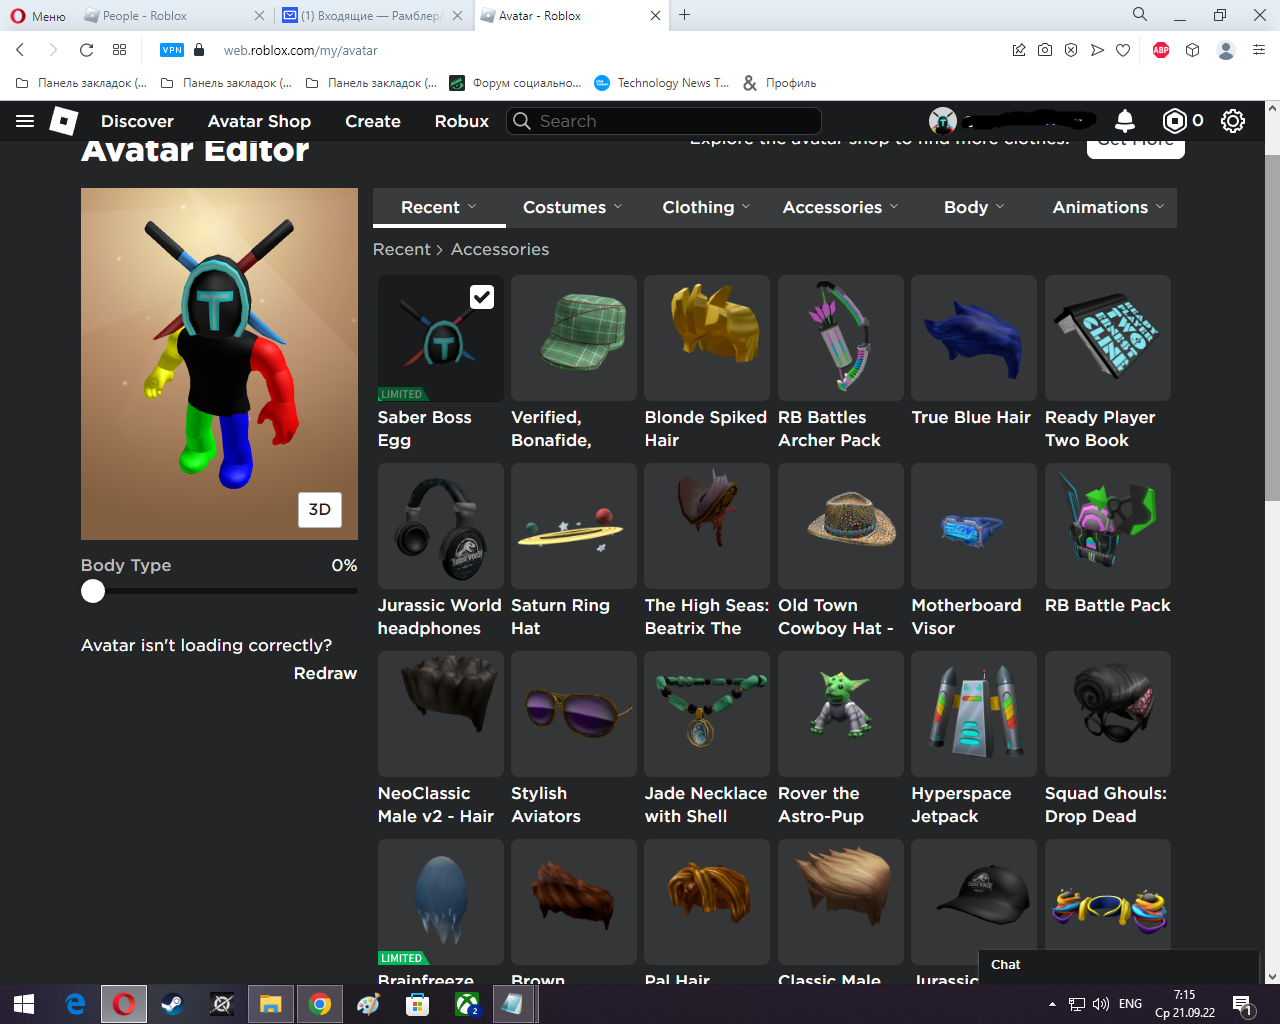Select the RB Battles Archer Pack item
This screenshot has height=1024, width=1280.
[x=841, y=338]
